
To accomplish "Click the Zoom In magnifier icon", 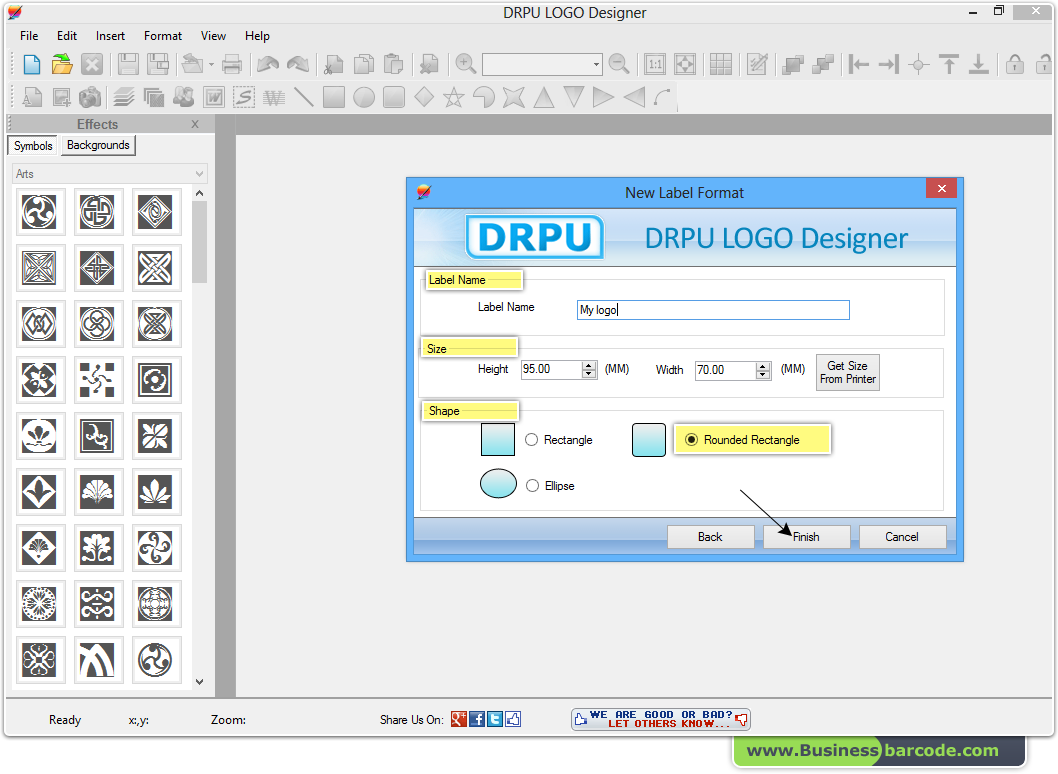I will pyautogui.click(x=466, y=64).
